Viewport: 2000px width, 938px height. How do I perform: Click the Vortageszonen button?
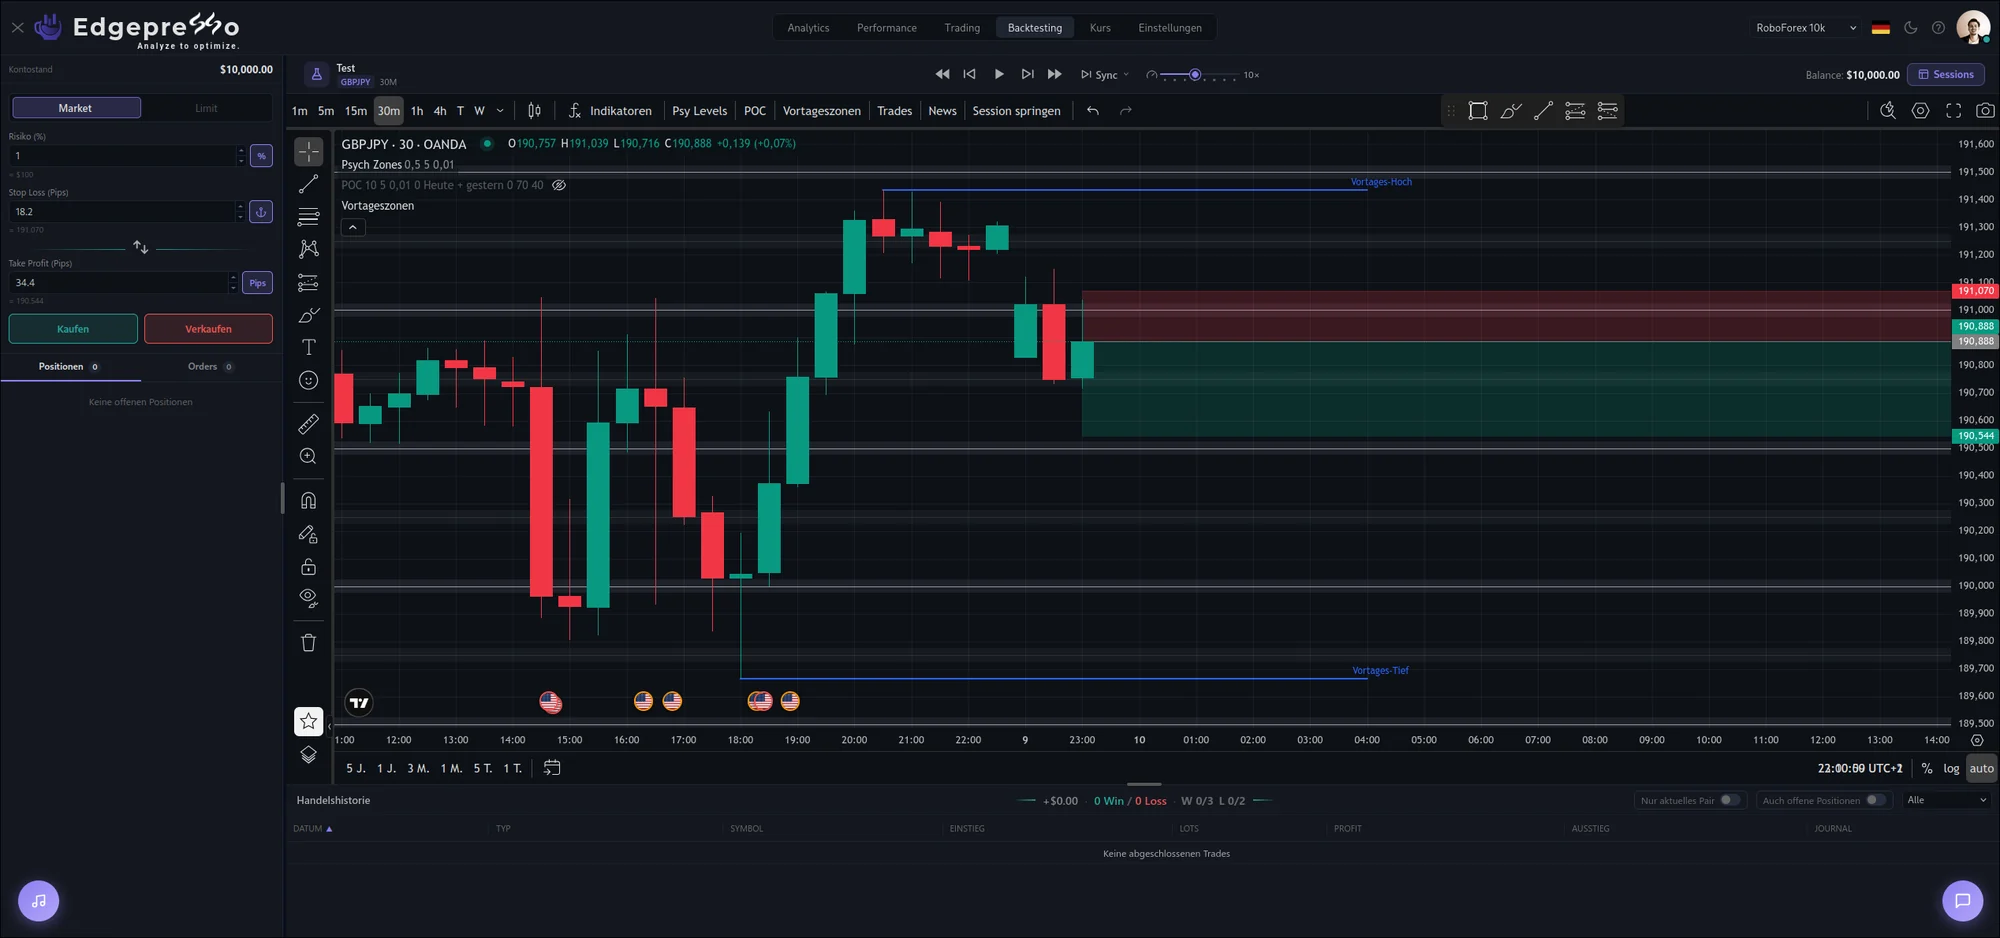821,111
